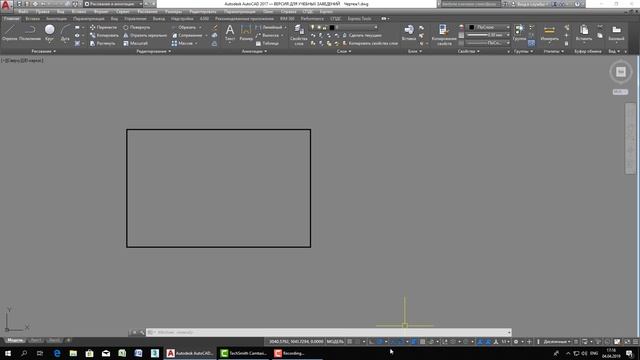Toggle ortho mode in status bar
This screenshot has height=360, width=640.
pos(371,342)
